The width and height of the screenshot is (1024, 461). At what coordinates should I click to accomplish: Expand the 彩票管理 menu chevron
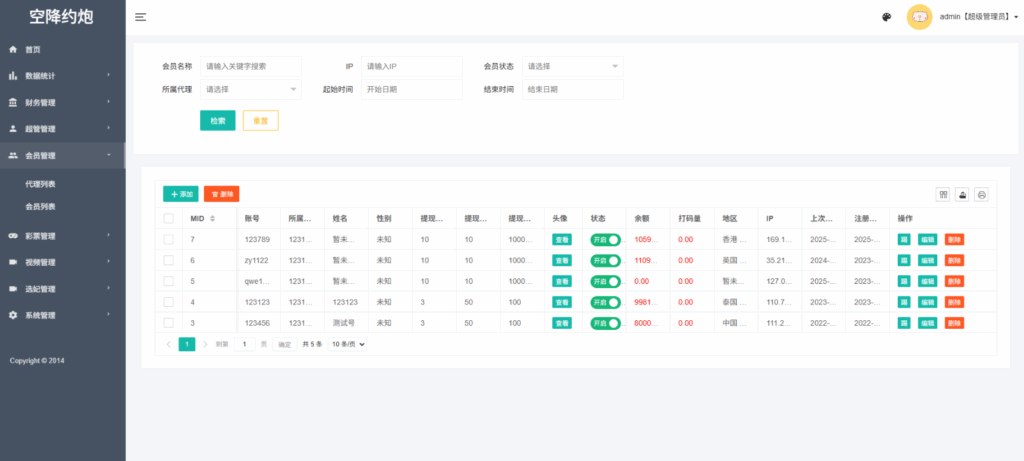click(x=109, y=235)
